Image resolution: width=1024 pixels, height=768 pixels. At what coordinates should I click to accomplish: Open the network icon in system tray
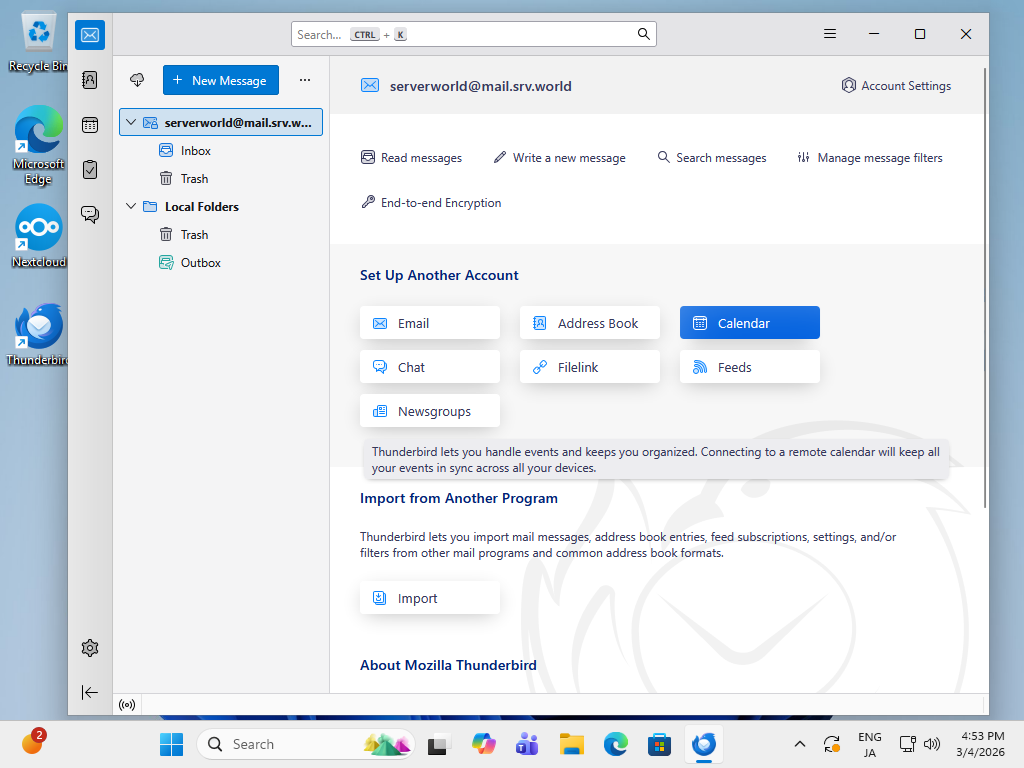908,744
